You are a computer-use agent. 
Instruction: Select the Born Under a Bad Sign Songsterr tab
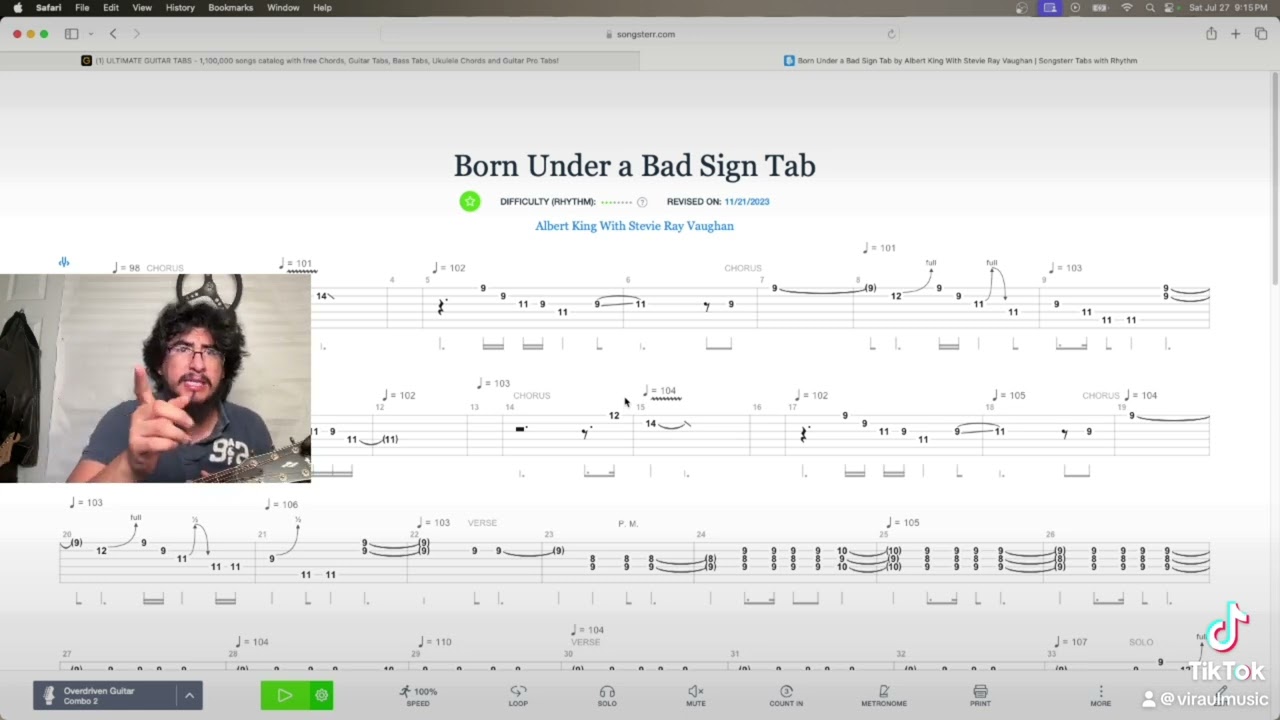click(960, 61)
